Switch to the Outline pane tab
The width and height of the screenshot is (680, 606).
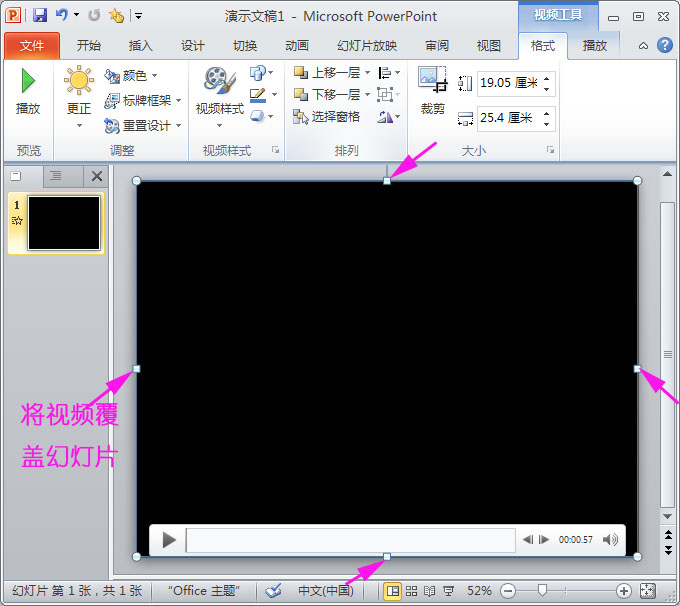[x=56, y=176]
